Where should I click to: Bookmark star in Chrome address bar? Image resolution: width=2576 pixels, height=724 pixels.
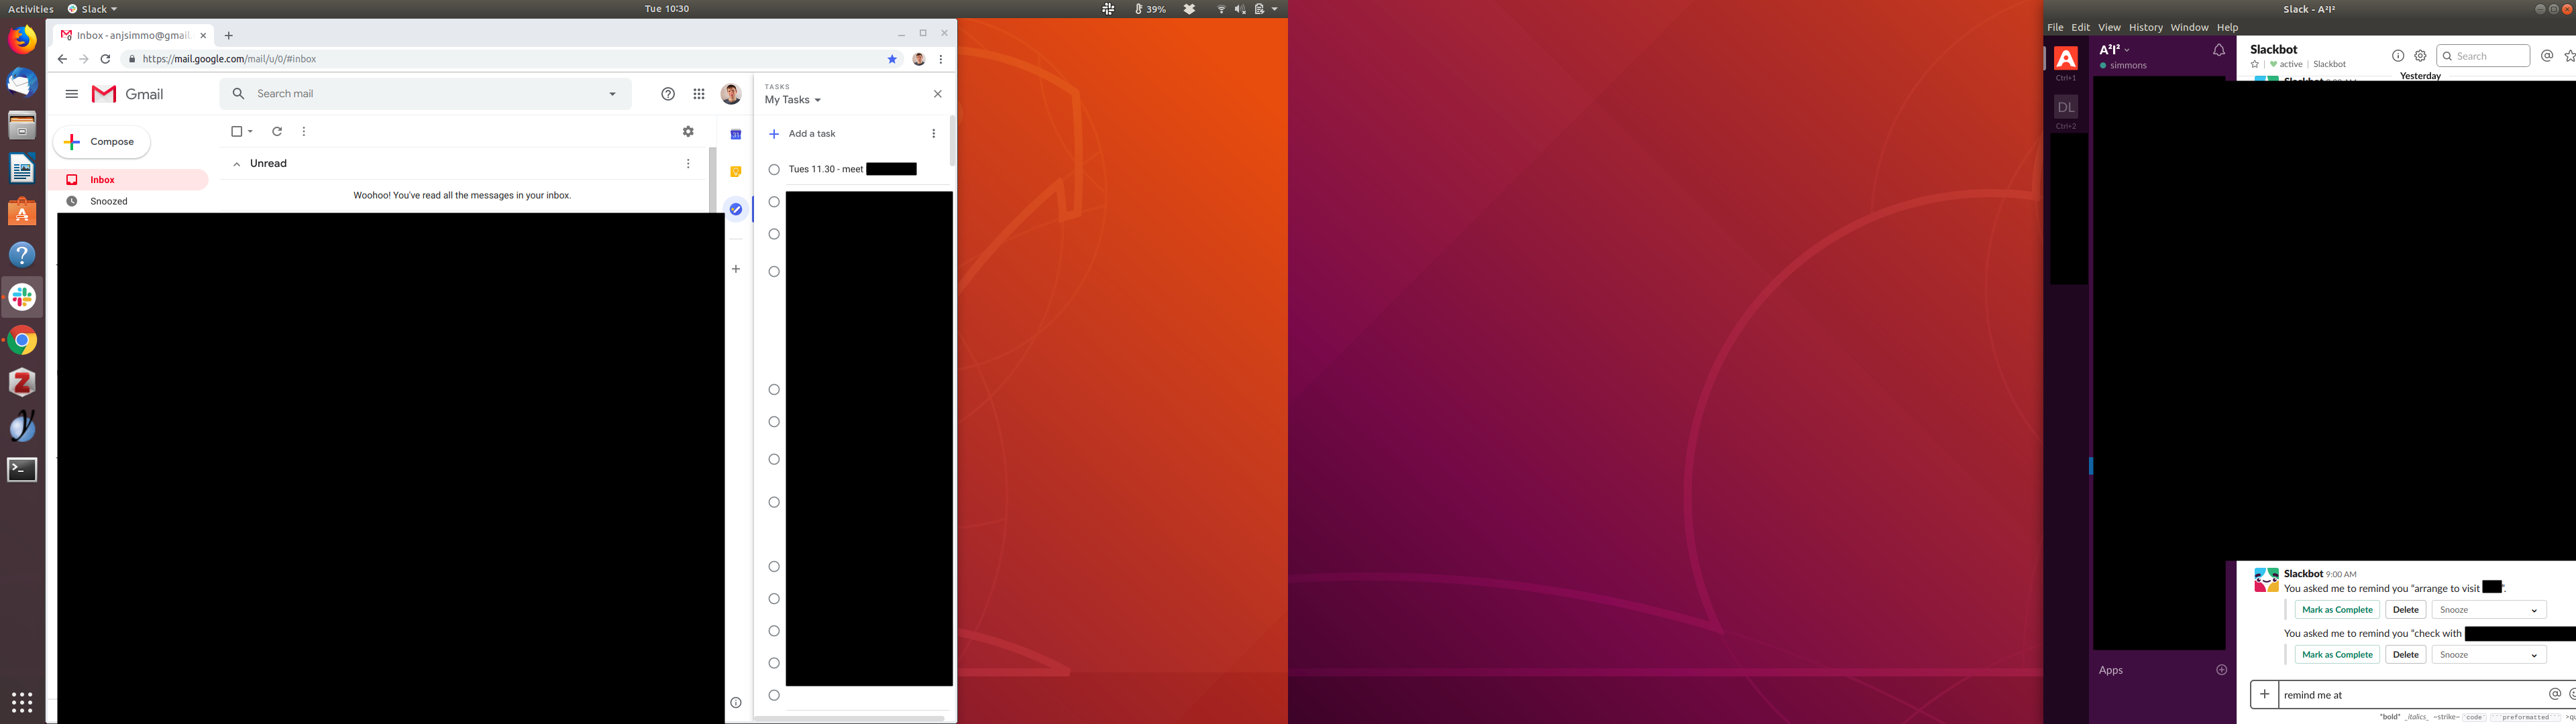click(x=892, y=59)
